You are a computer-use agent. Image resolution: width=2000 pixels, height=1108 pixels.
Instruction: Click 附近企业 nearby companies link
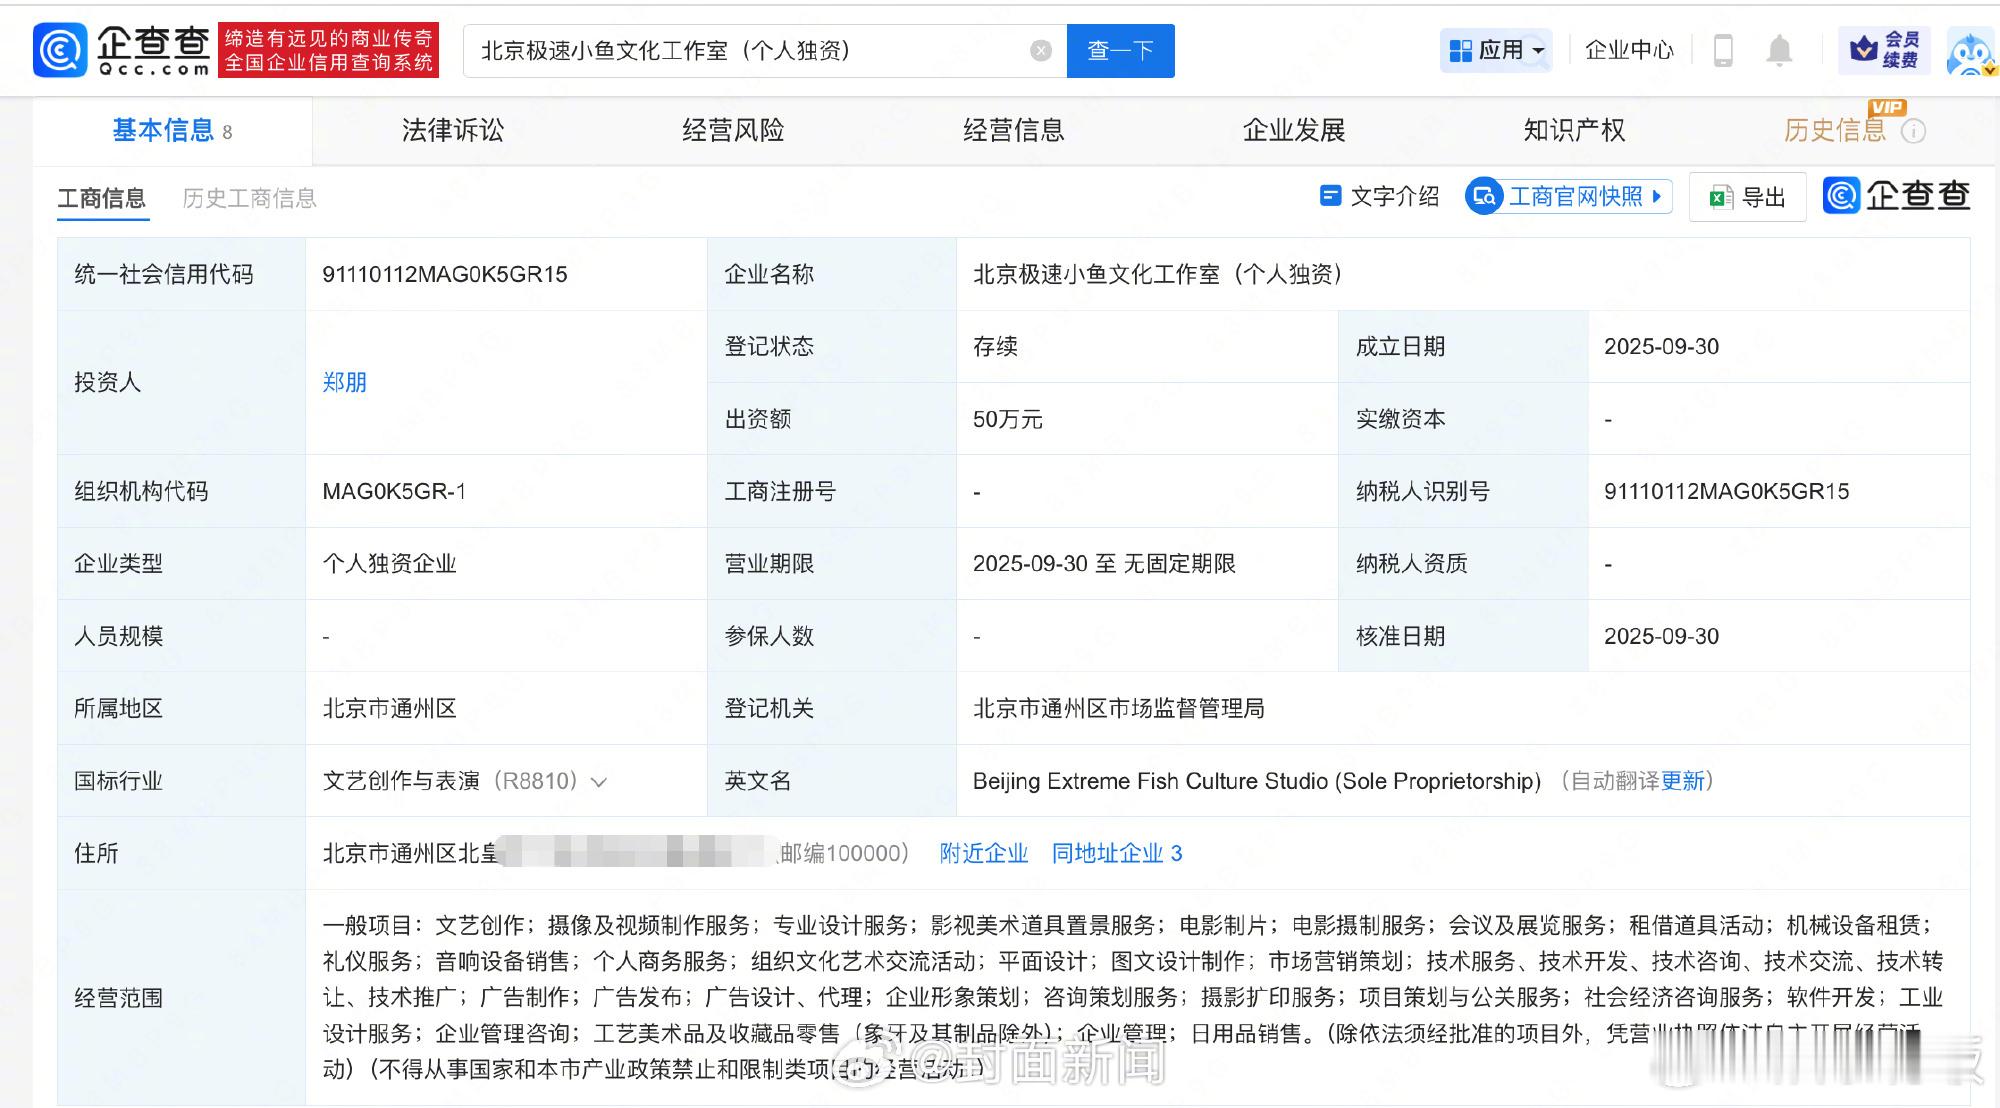click(x=983, y=853)
